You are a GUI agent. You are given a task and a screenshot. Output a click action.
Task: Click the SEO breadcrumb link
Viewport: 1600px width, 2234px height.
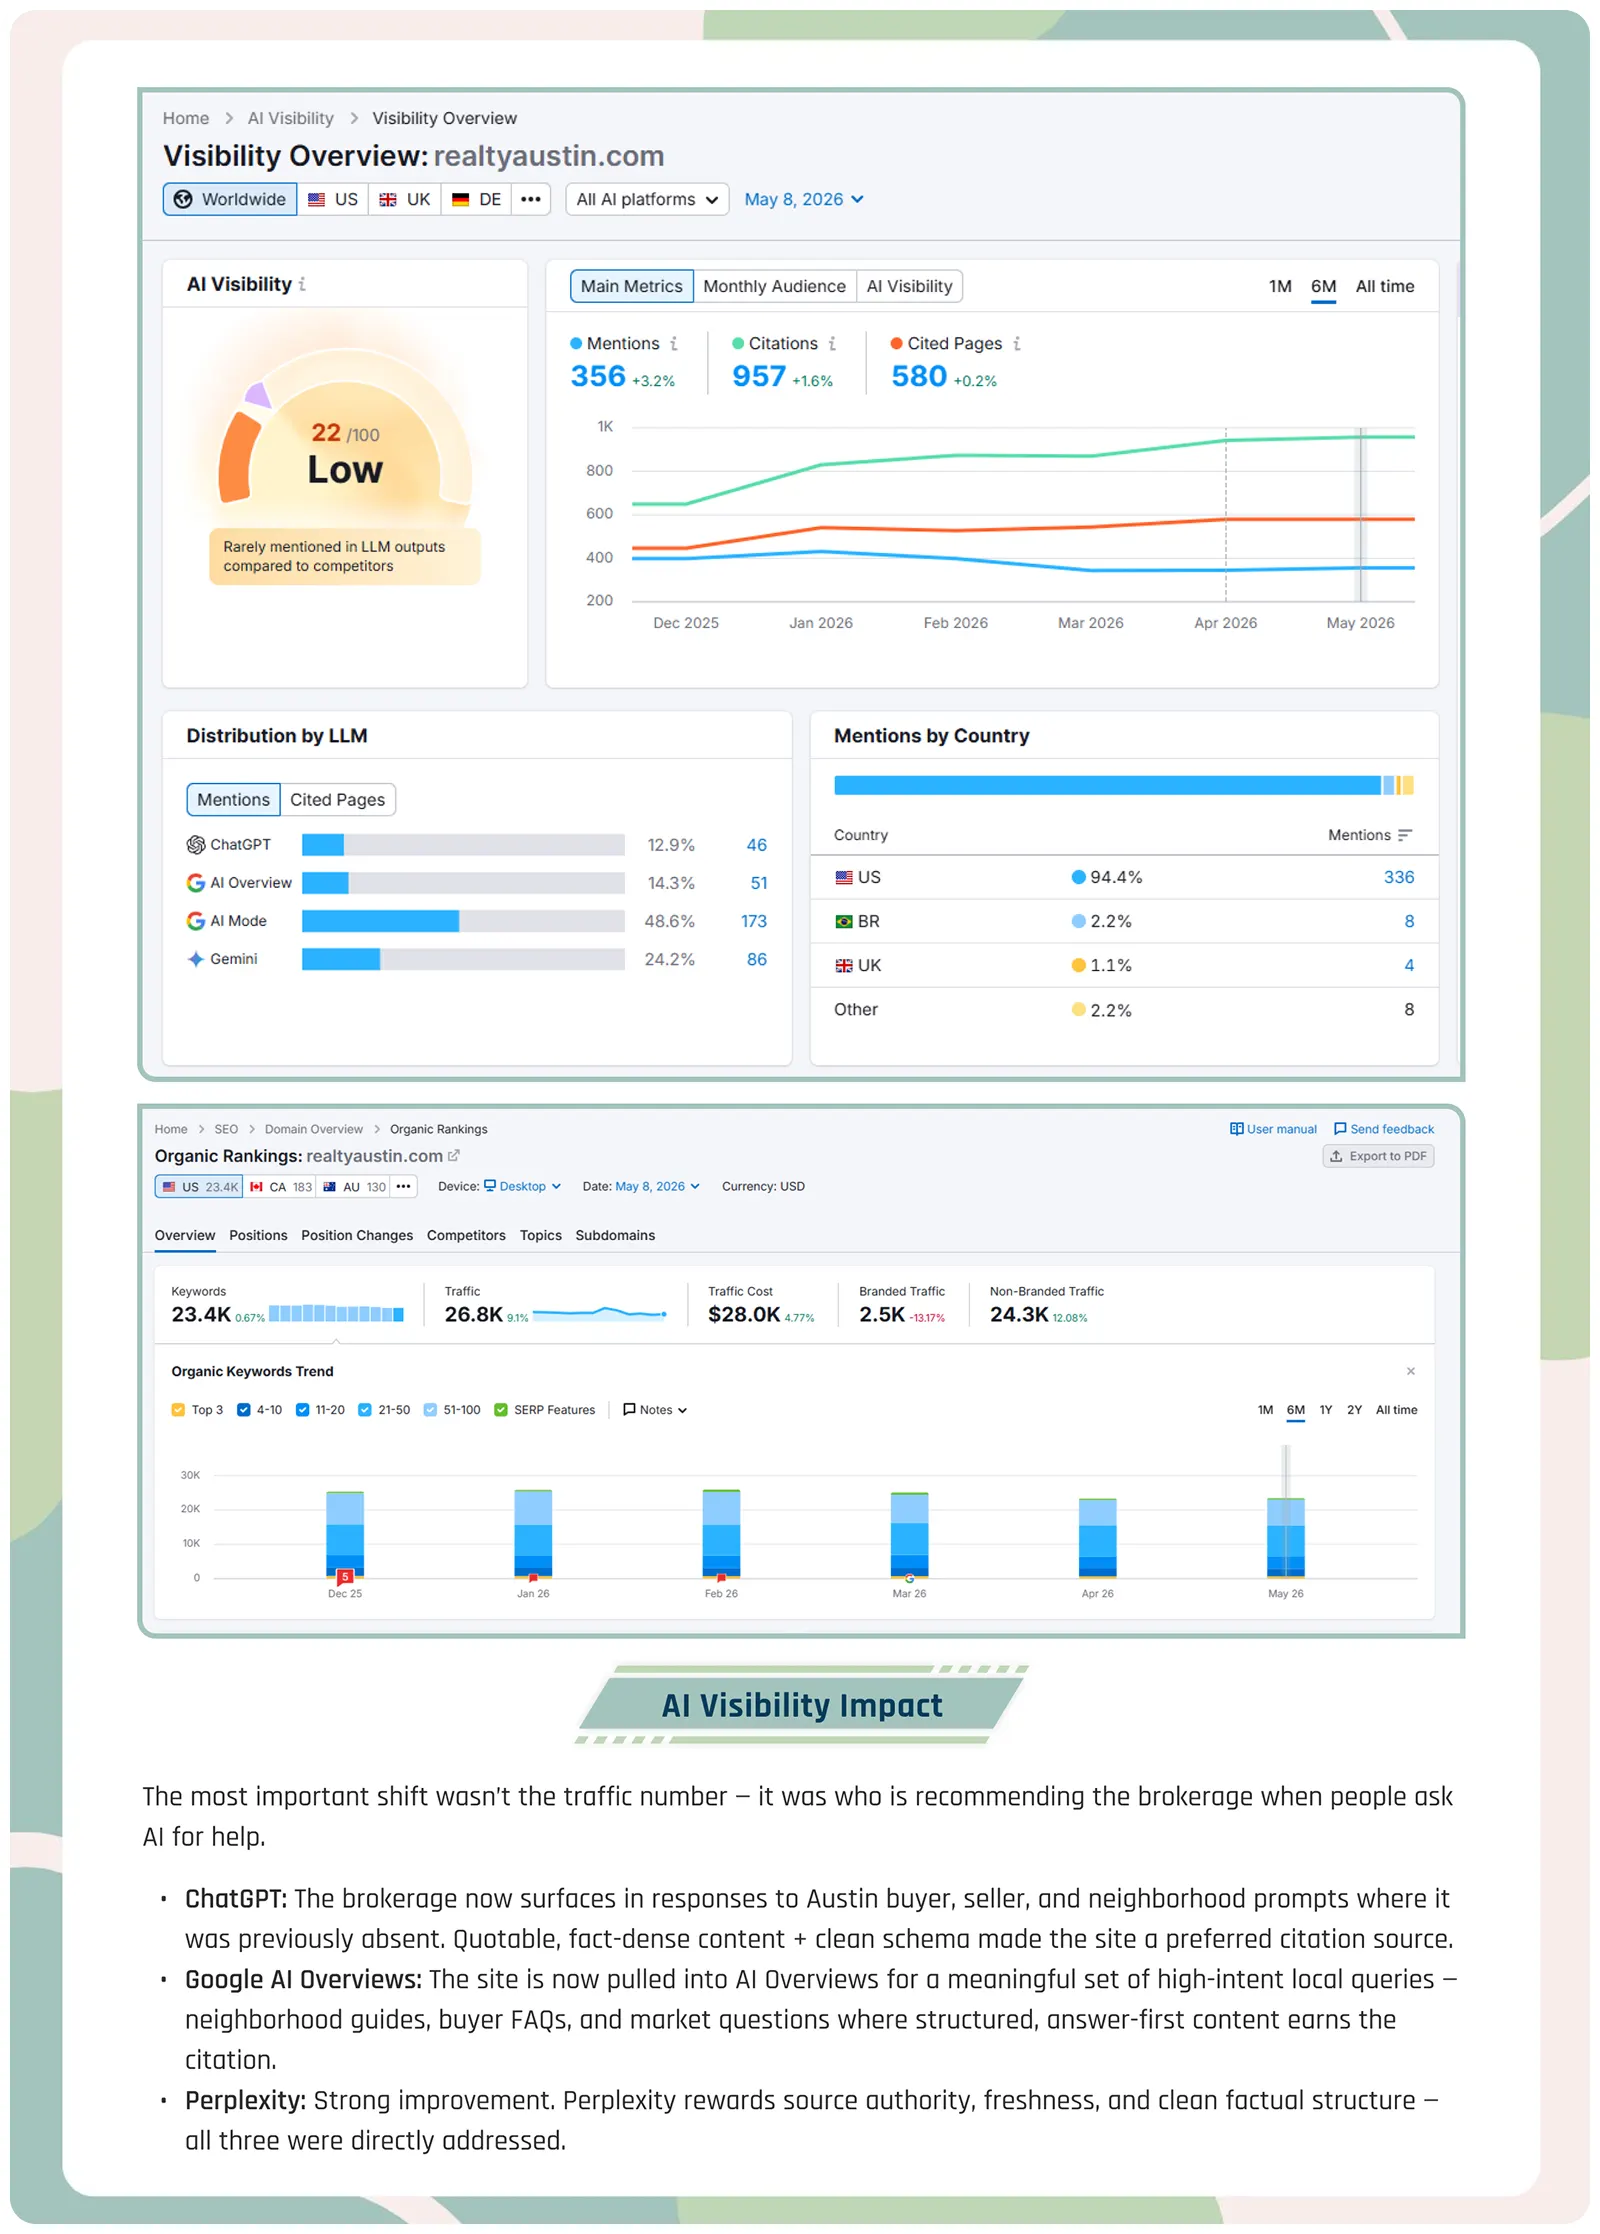pos(226,1129)
